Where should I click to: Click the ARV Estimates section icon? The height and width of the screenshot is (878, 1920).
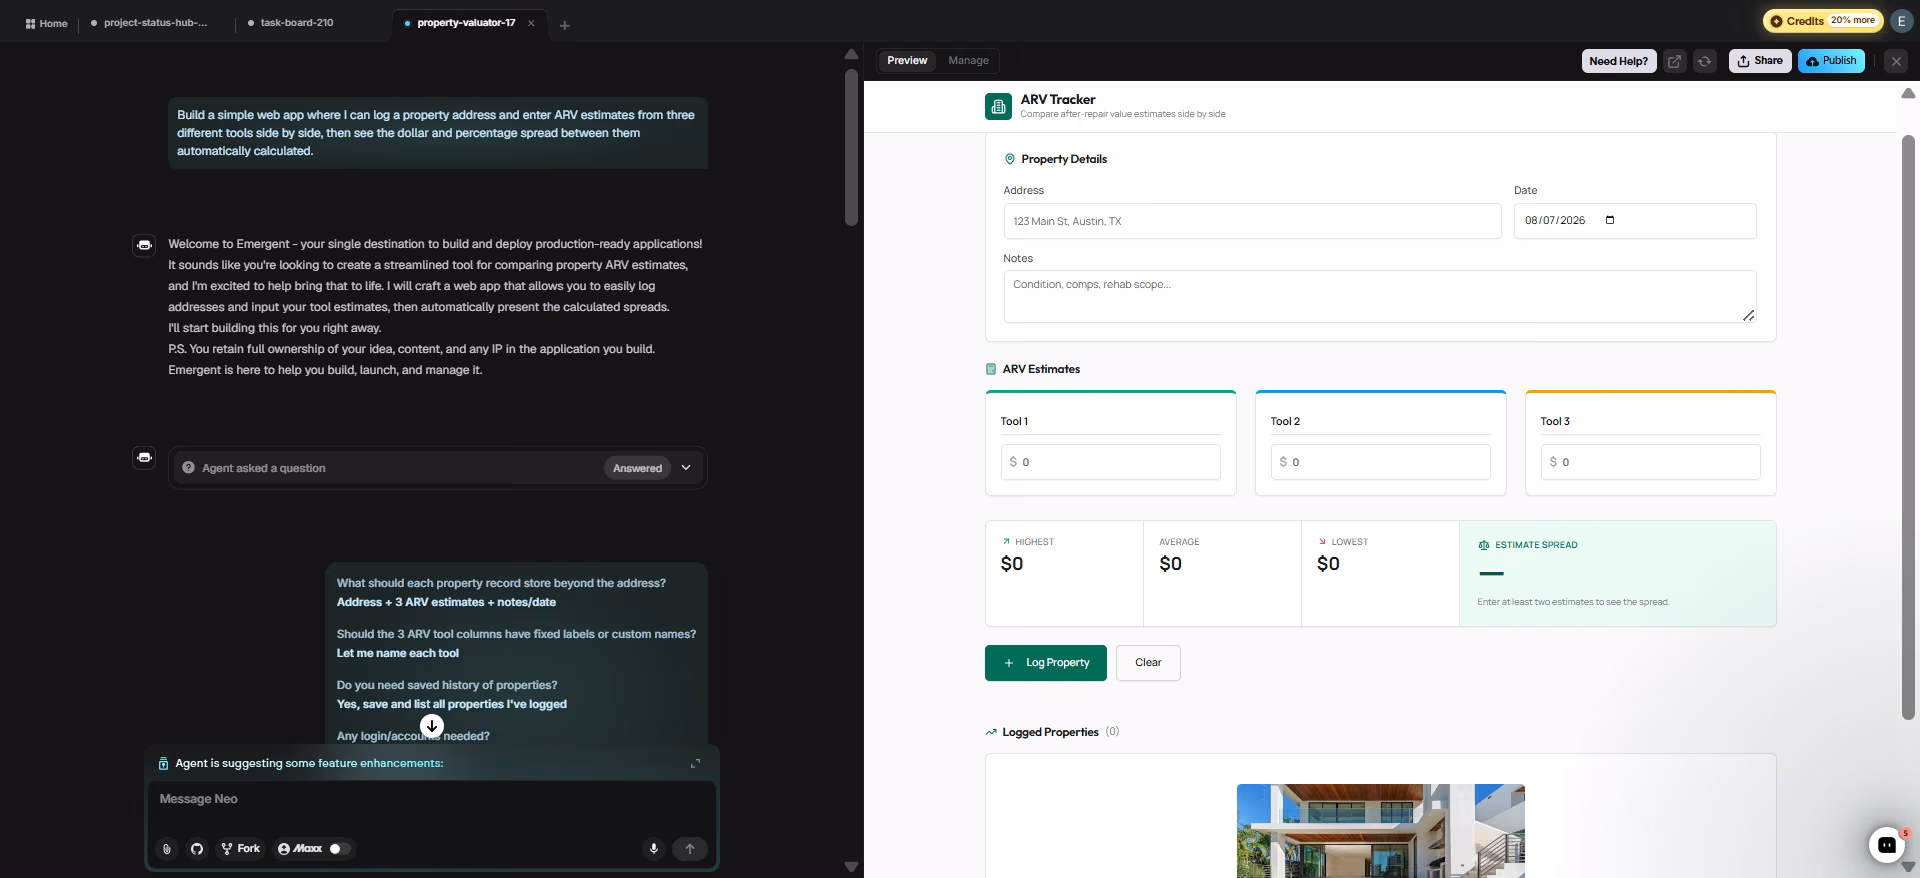(x=990, y=369)
